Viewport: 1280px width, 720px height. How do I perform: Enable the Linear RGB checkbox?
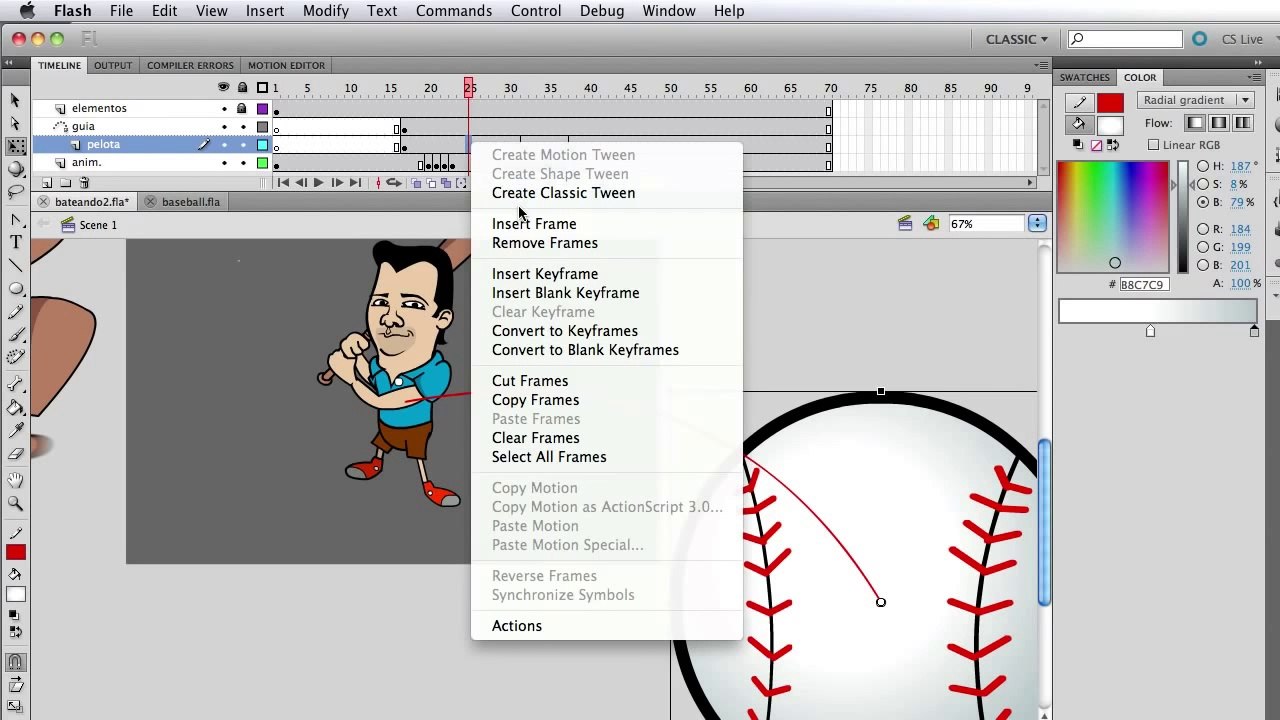tap(1154, 145)
